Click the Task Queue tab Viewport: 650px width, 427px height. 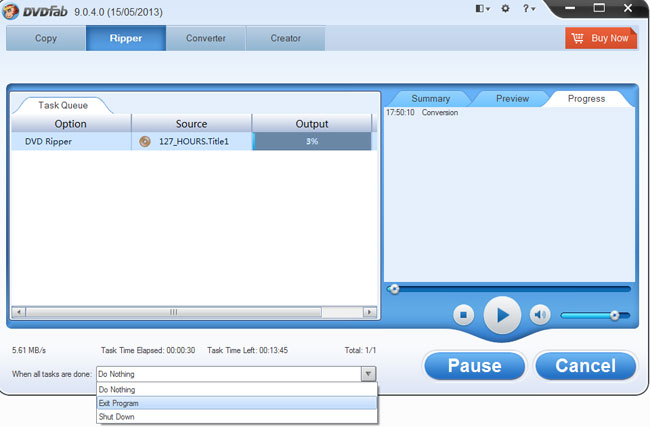pyautogui.click(x=63, y=105)
